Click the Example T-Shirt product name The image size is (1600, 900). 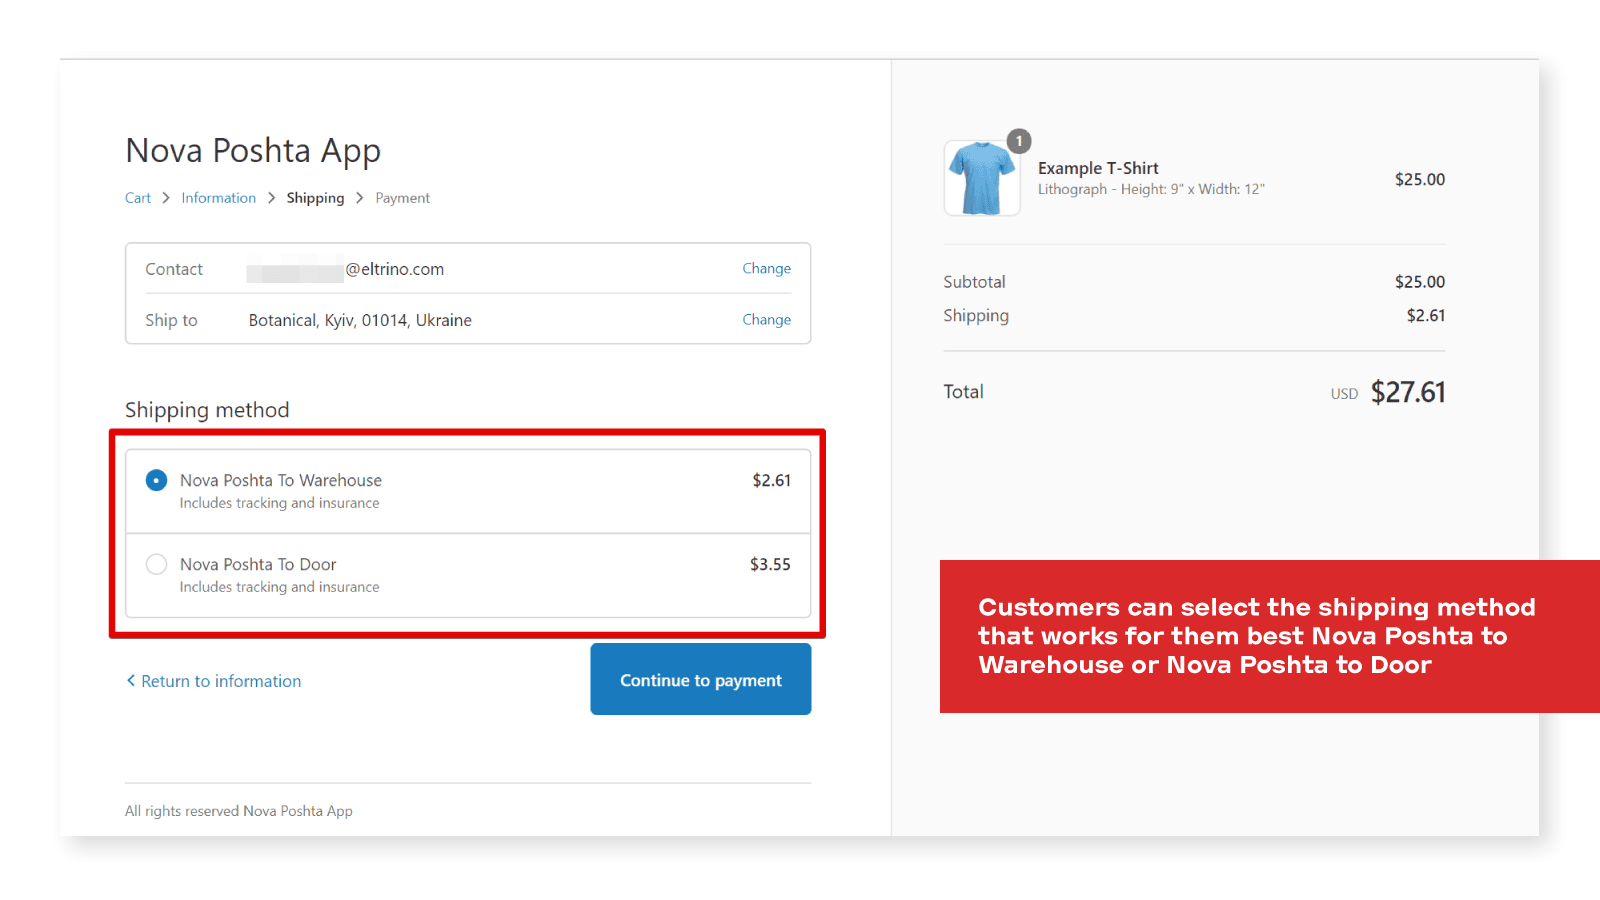click(1098, 168)
